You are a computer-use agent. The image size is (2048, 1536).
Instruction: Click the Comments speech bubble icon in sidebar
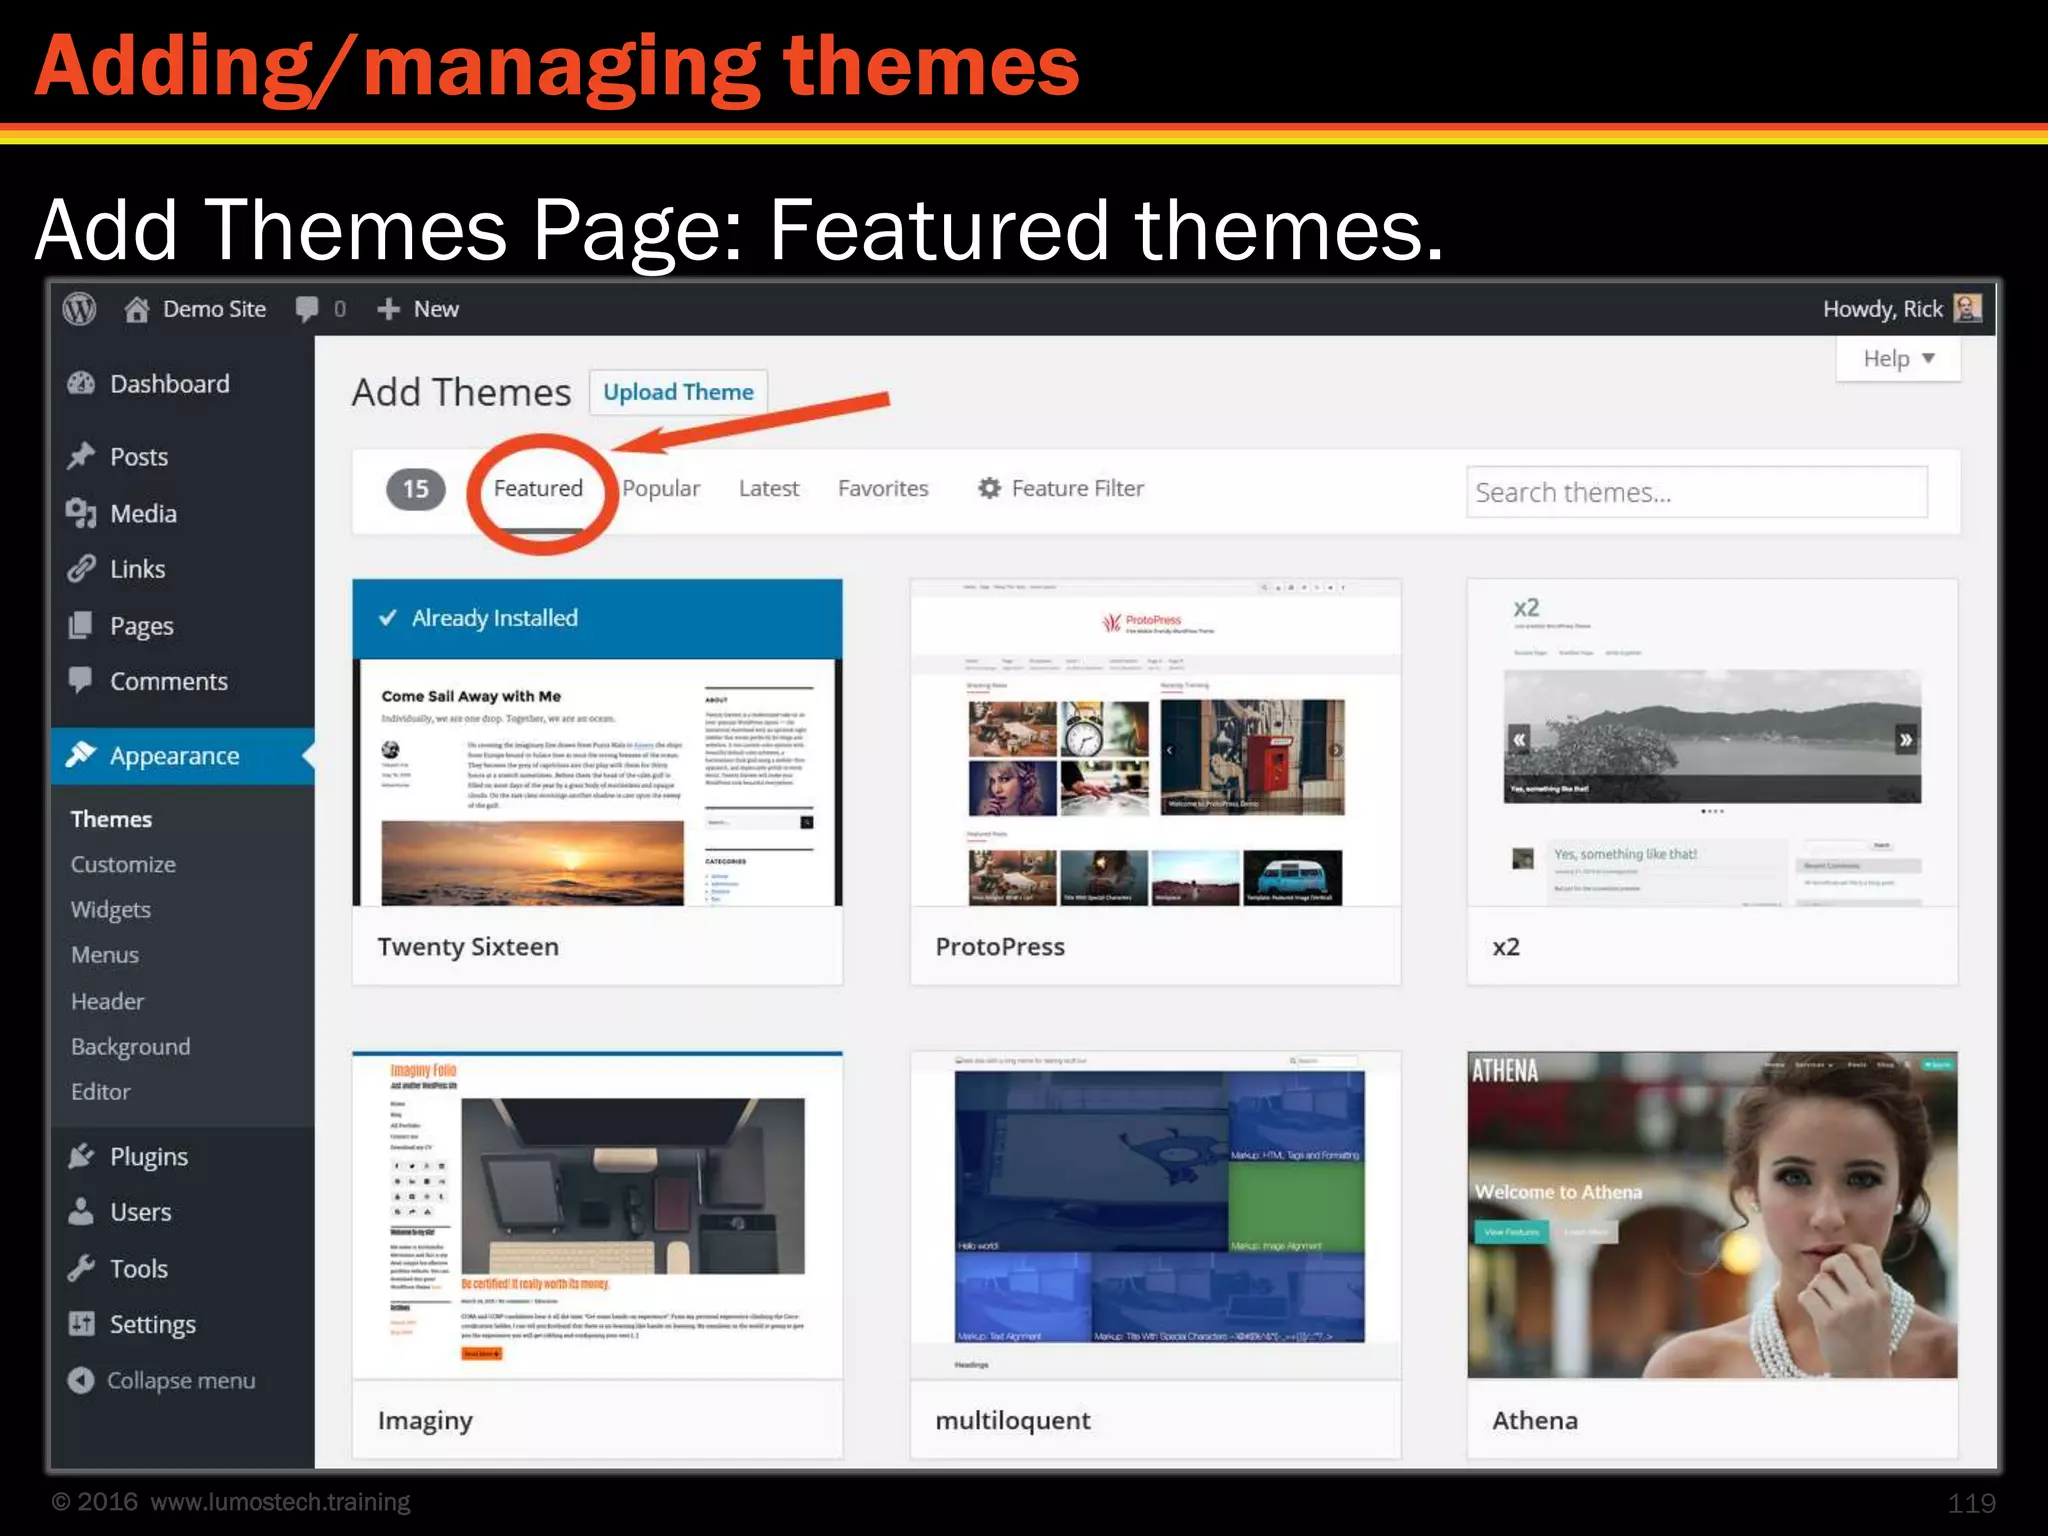pos(81,681)
